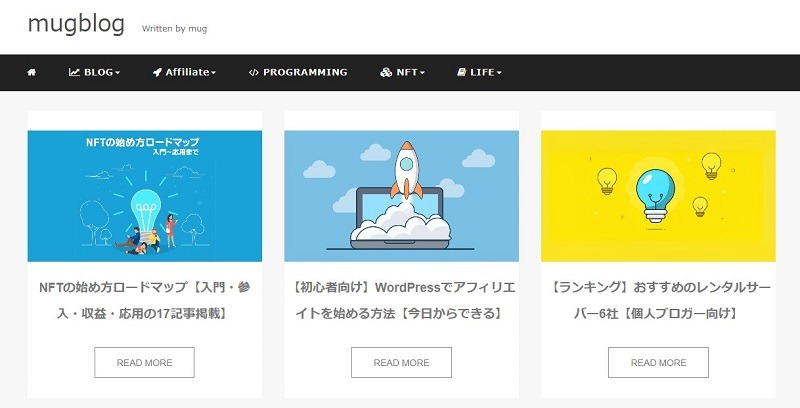Click the chart icon beside BLOG
The height and width of the screenshot is (408, 800).
74,73
